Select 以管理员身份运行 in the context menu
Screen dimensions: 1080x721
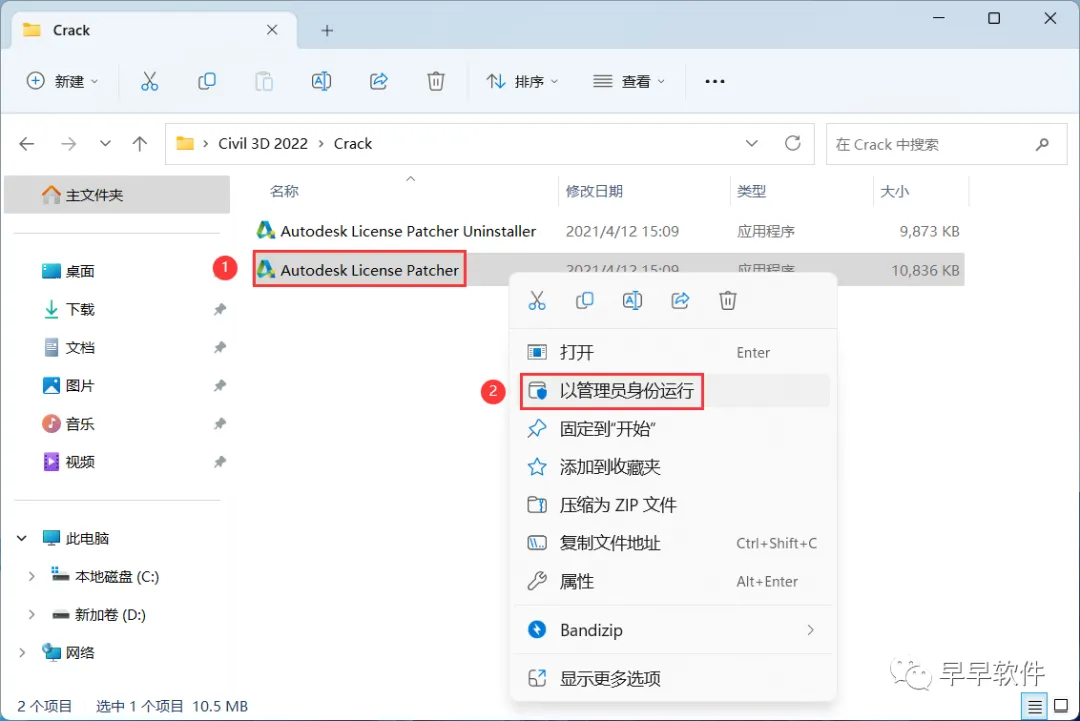(x=673, y=391)
